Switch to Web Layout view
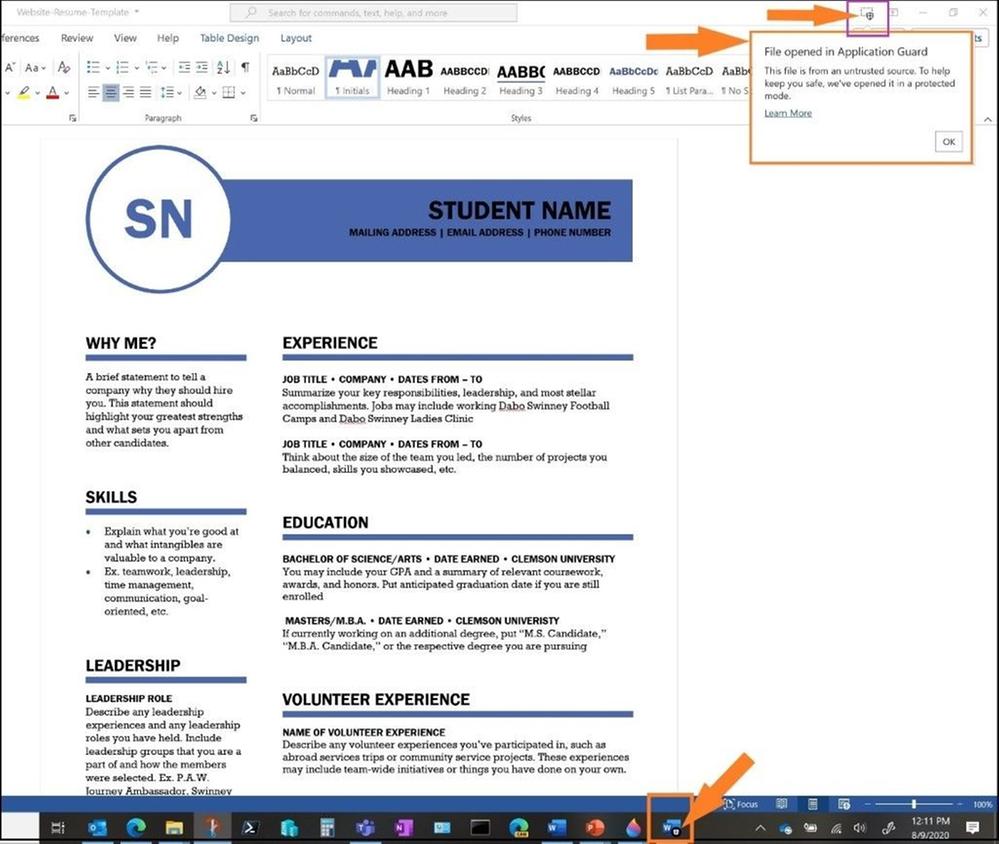 (844, 805)
